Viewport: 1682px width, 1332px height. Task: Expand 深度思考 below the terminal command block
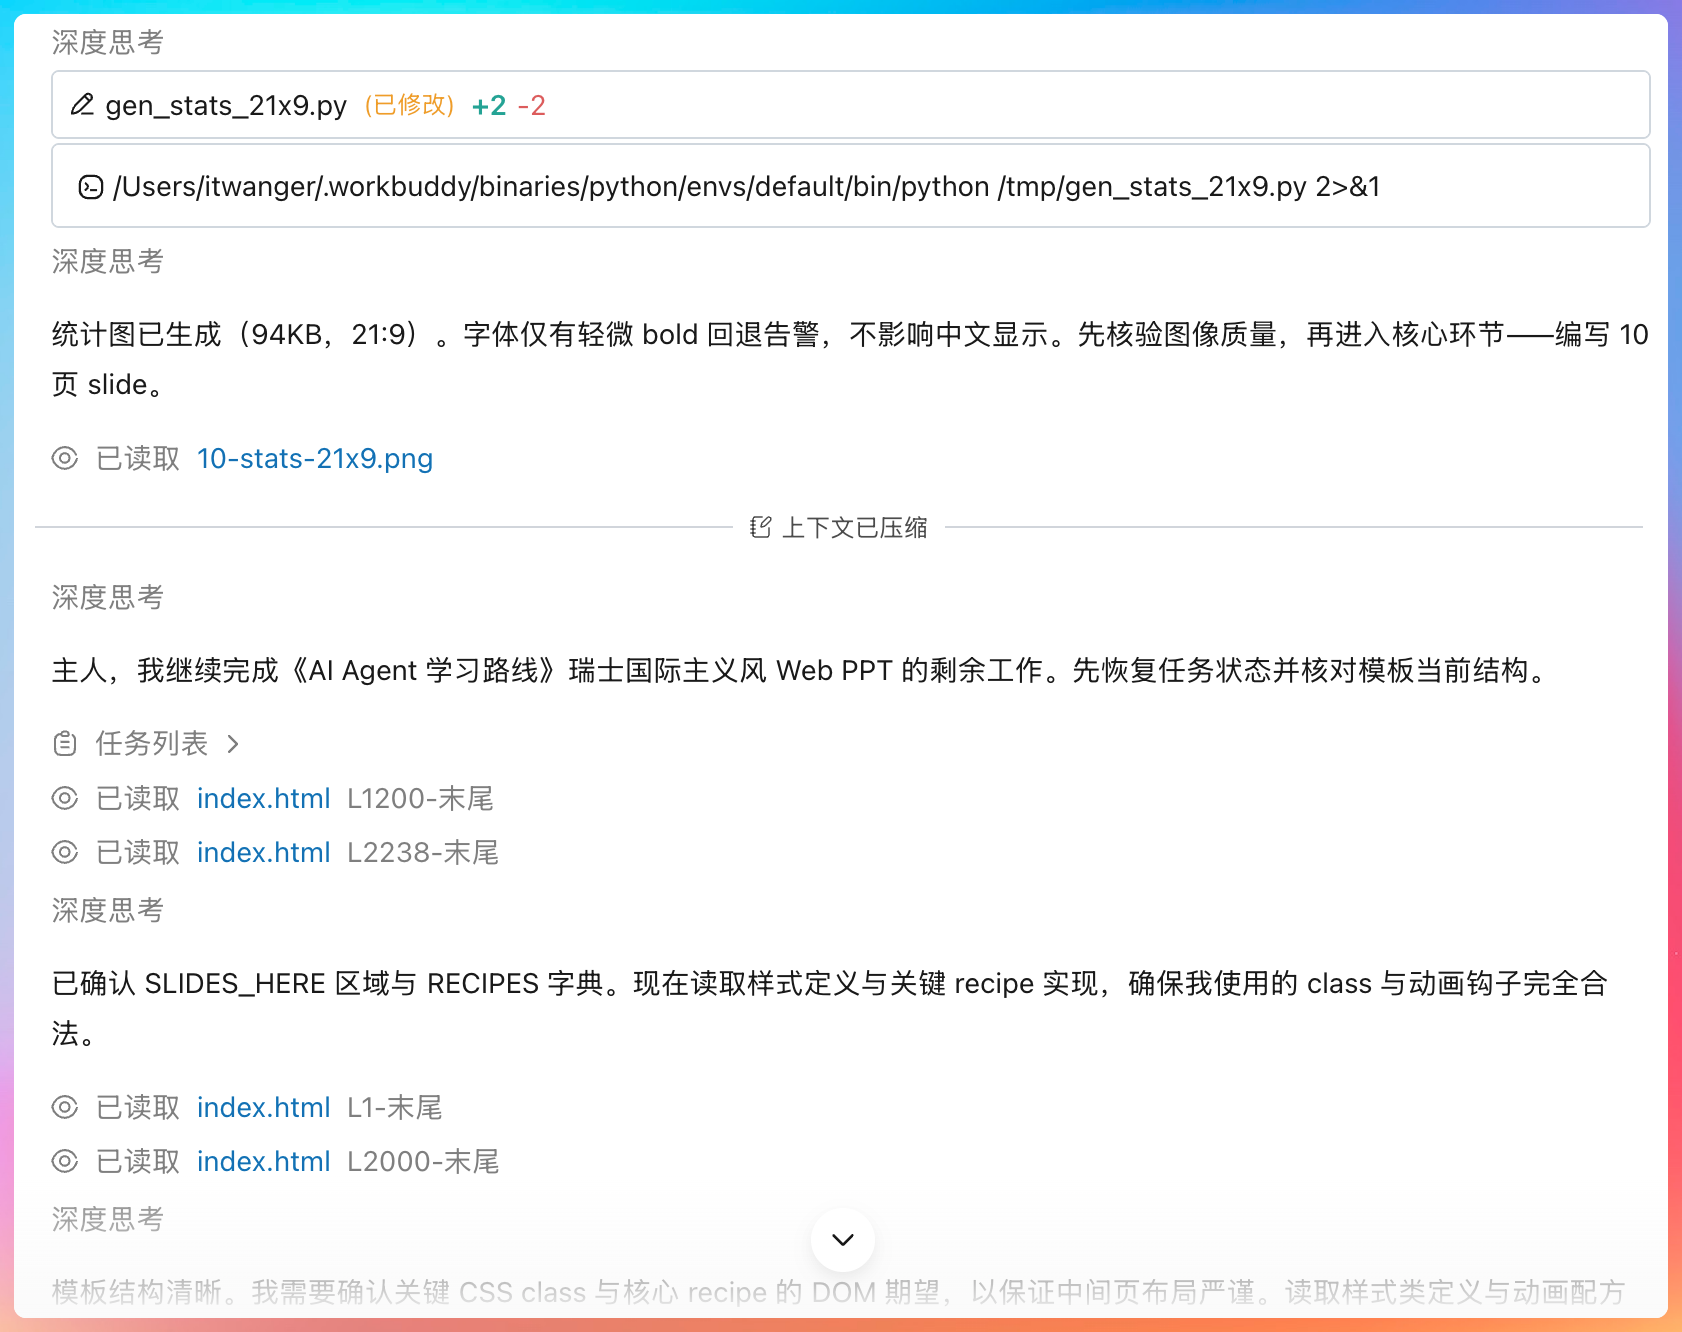click(108, 261)
